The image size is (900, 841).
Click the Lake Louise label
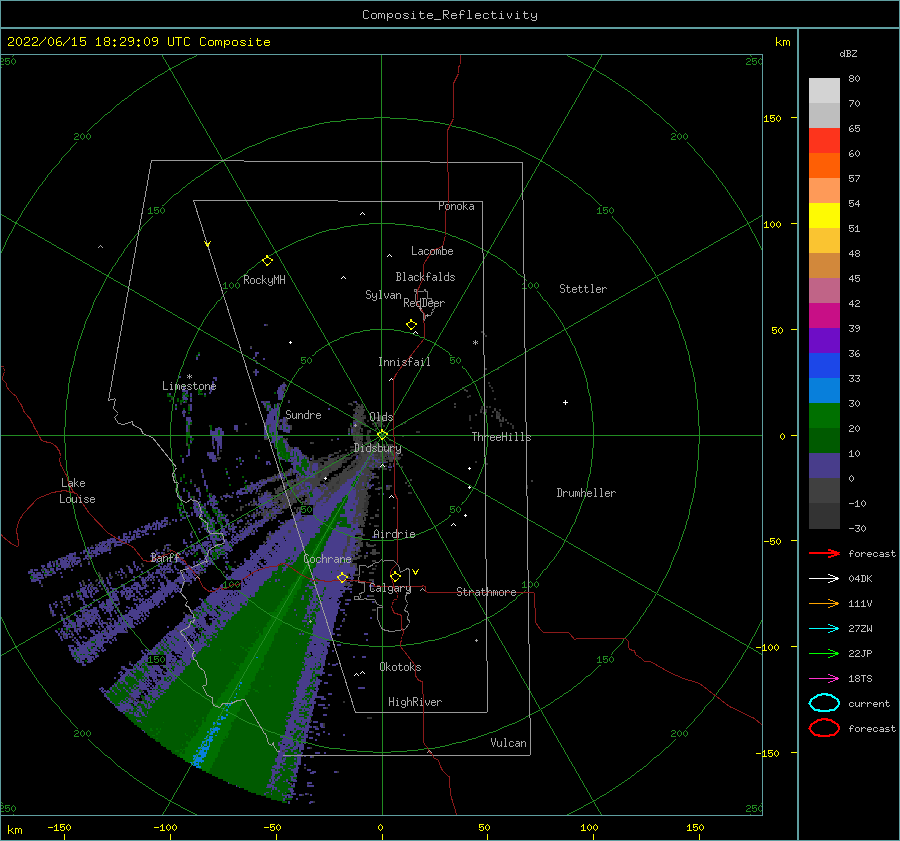coord(78,491)
